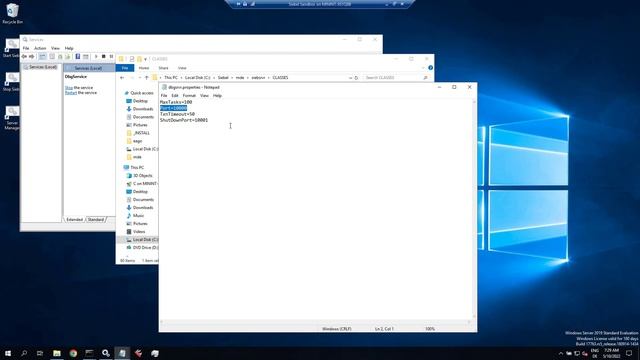
Task: Click the Notepad vertical scrollbar
Action: point(473,209)
